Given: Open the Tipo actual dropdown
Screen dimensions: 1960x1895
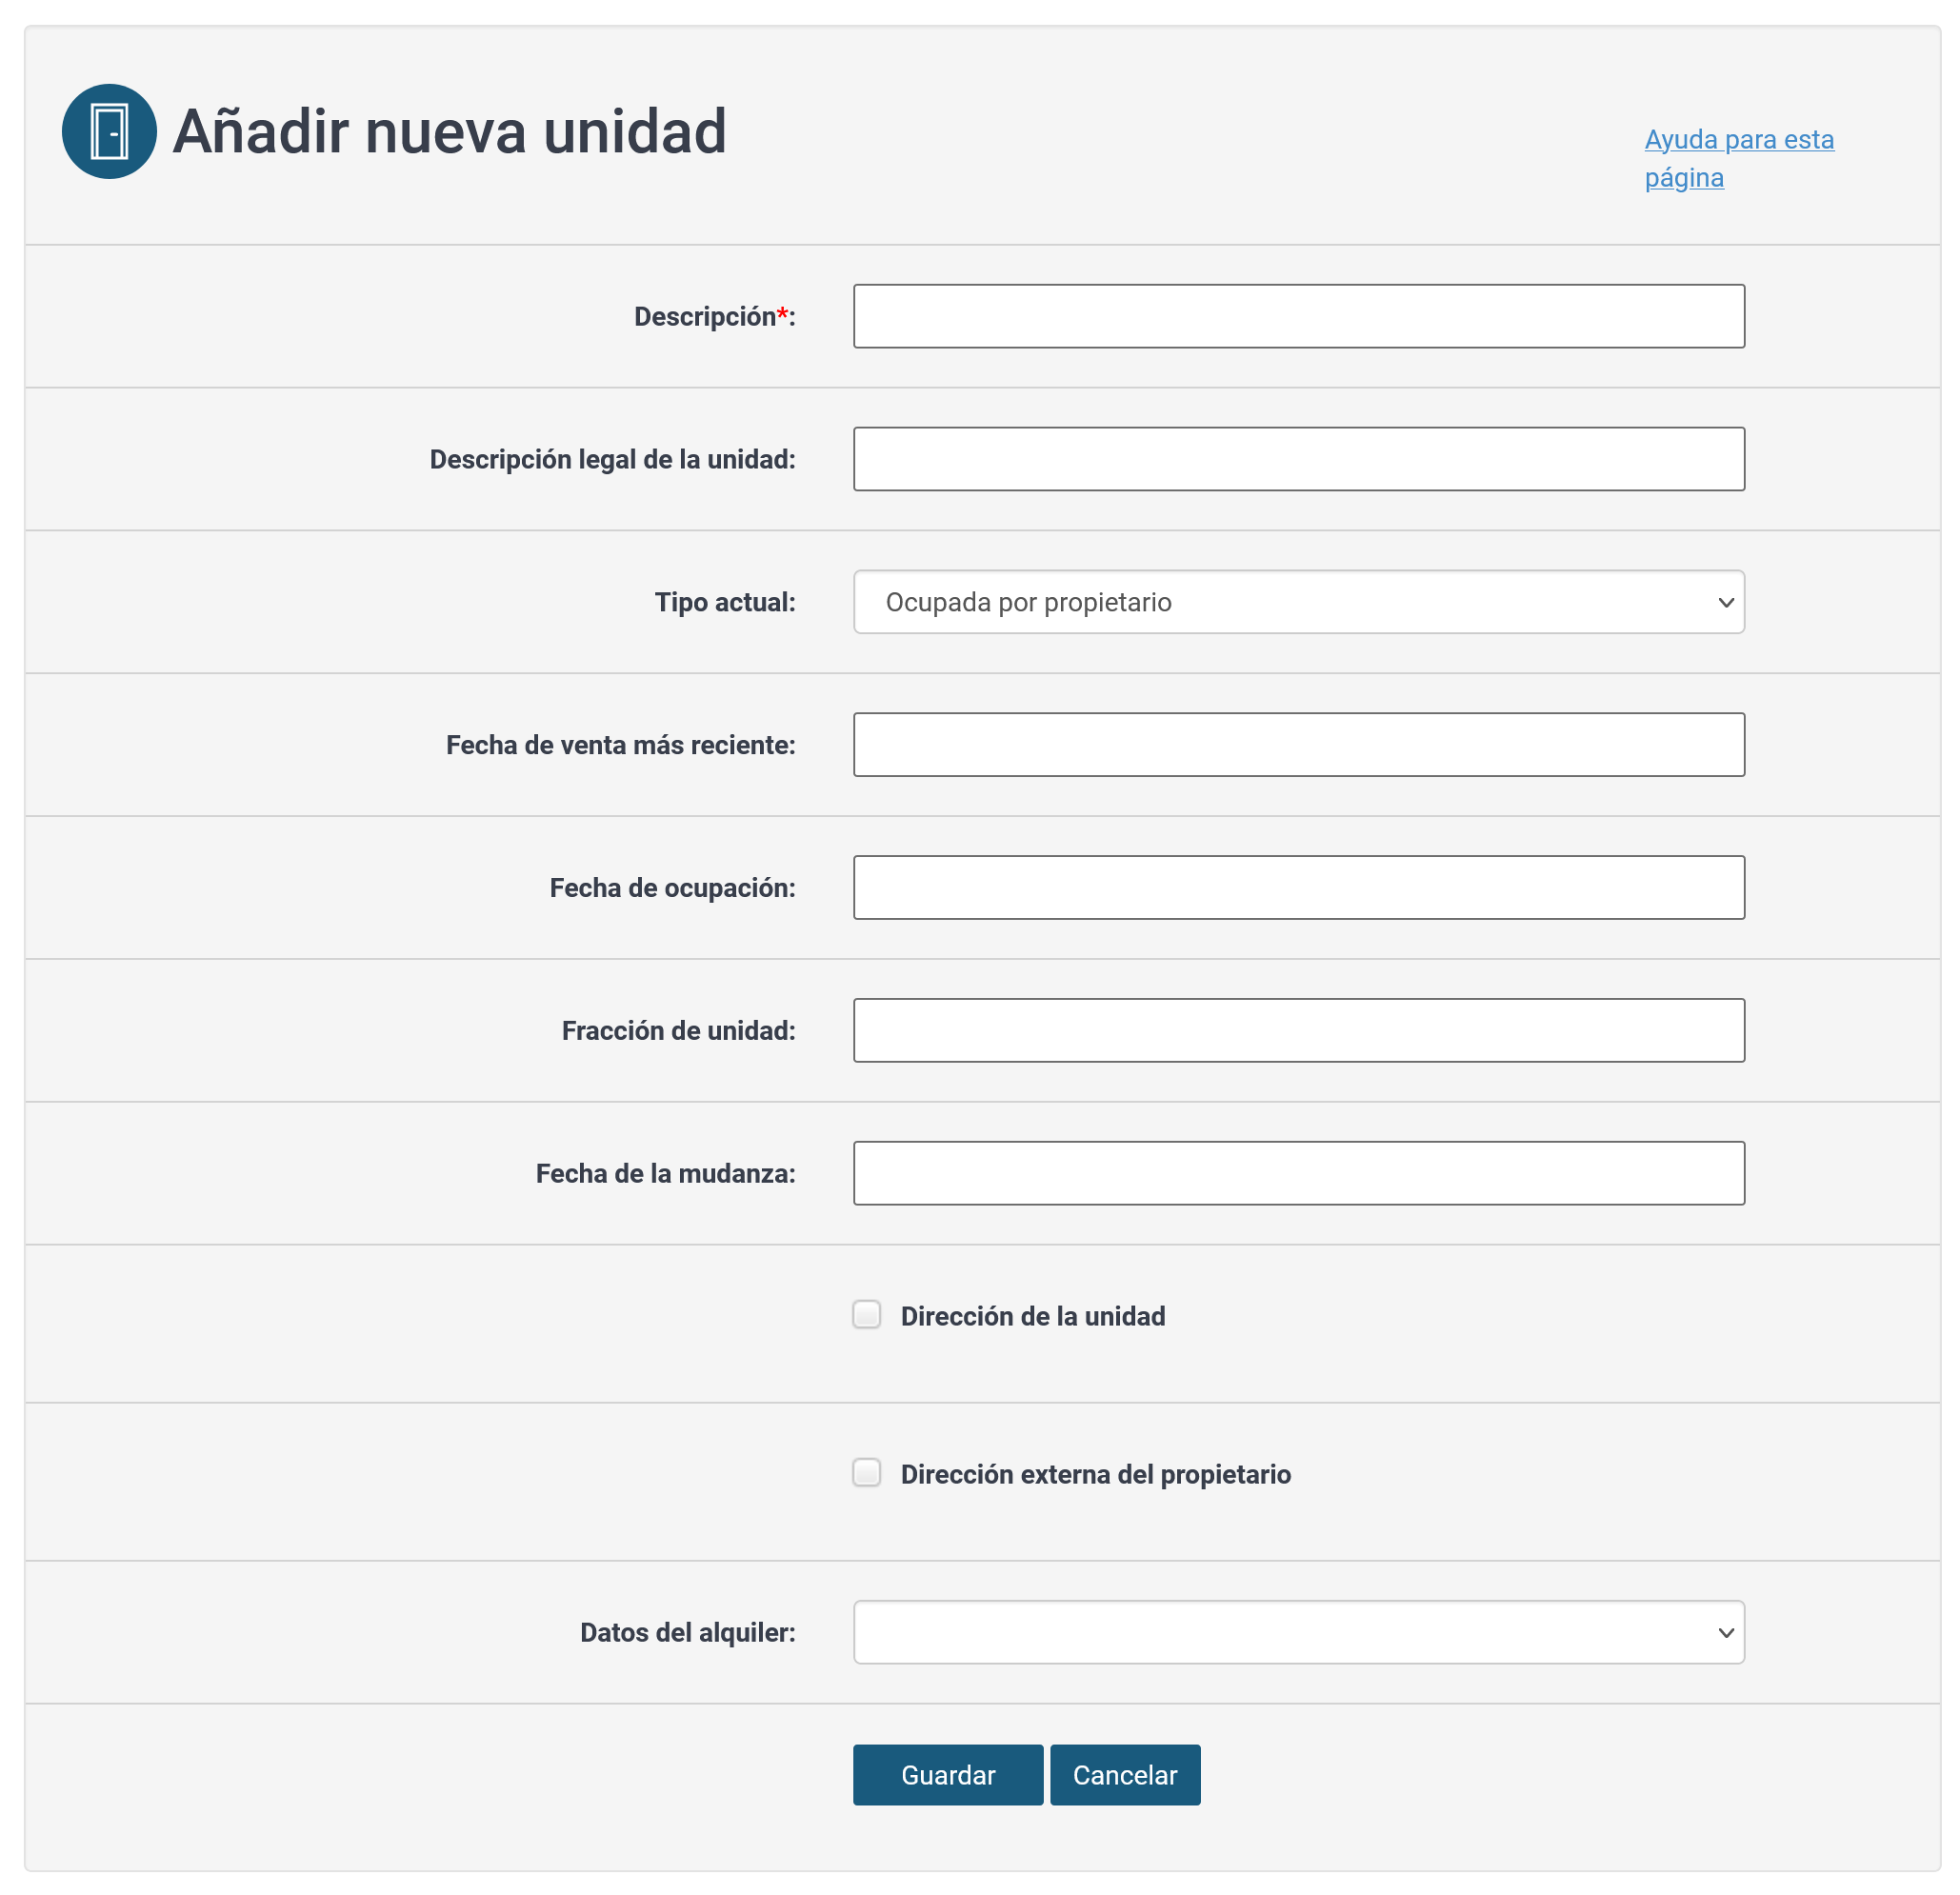Looking at the screenshot, I should tap(1299, 602).
